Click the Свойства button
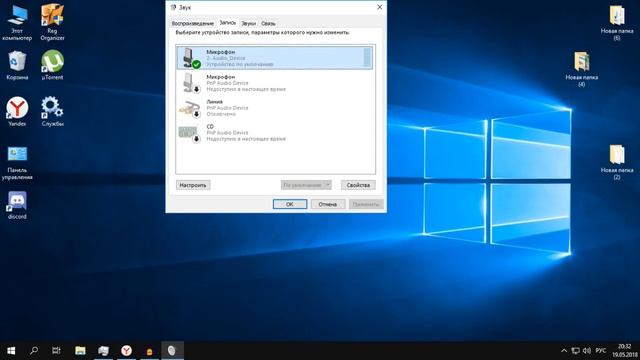This screenshot has height=360, width=640. point(358,185)
